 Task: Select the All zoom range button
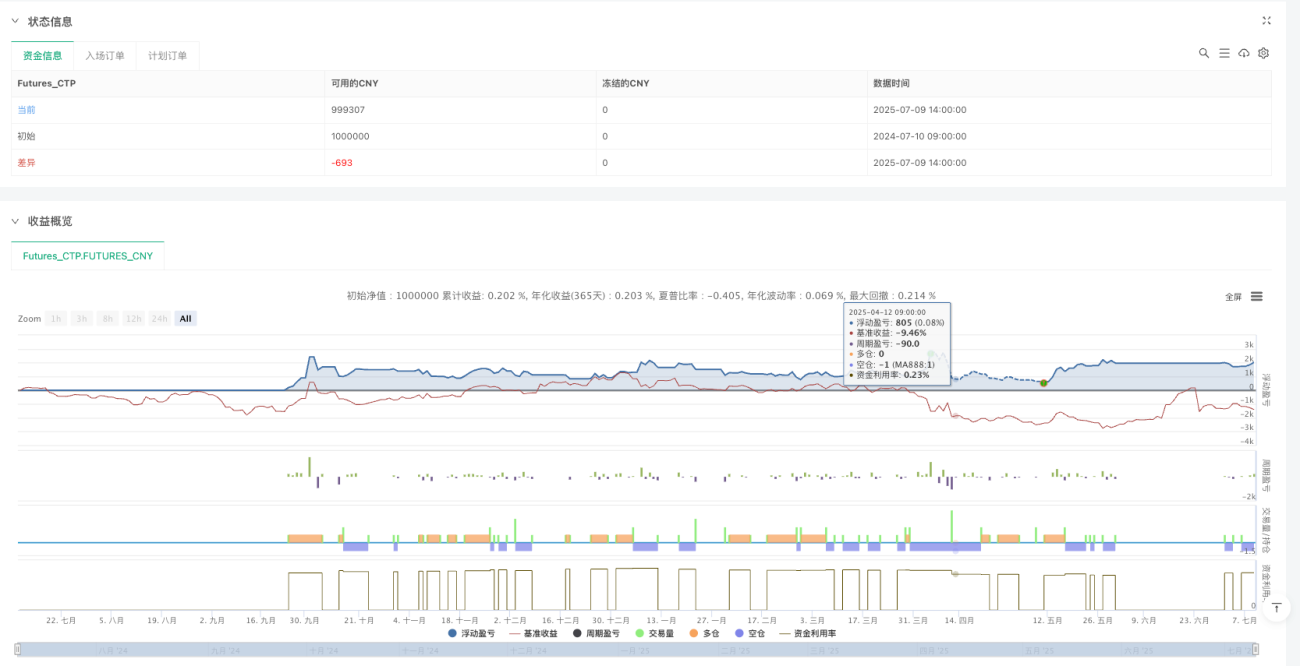(186, 318)
